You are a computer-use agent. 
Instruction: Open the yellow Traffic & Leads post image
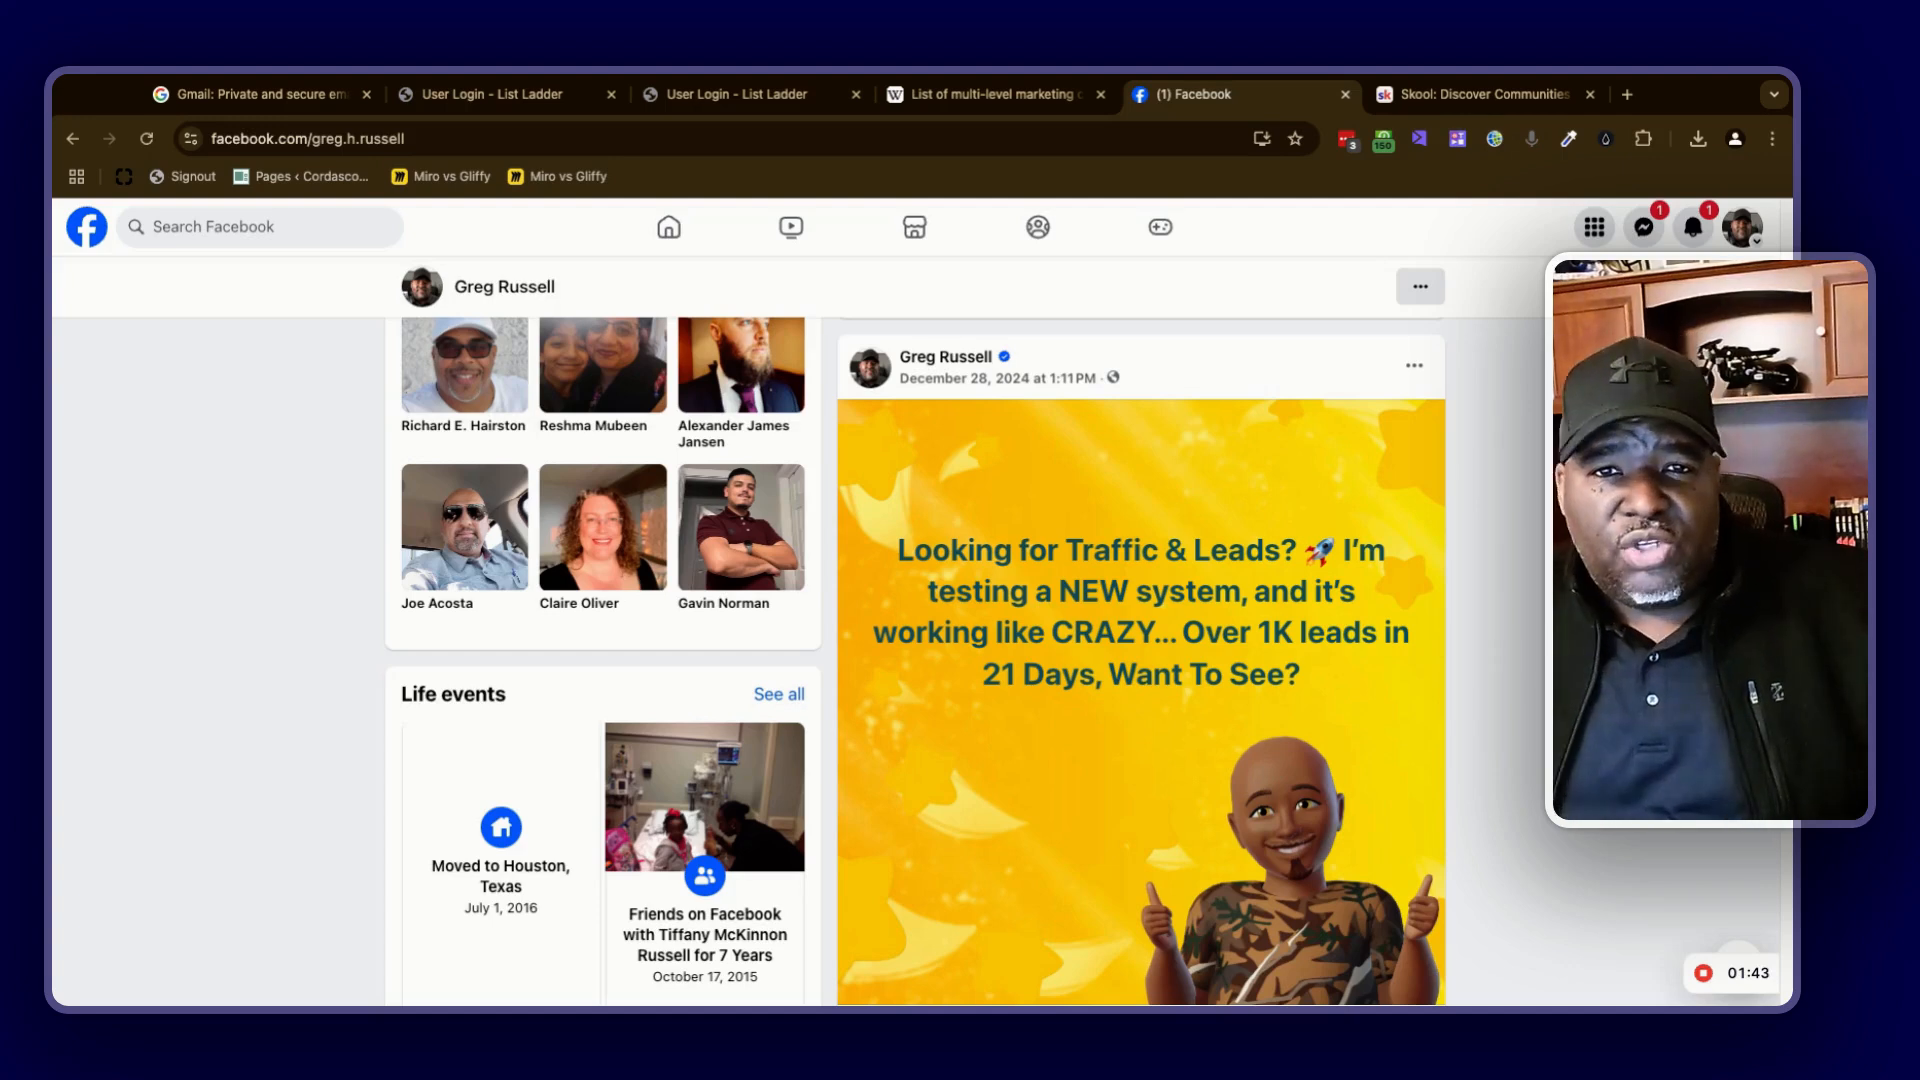pos(1141,702)
